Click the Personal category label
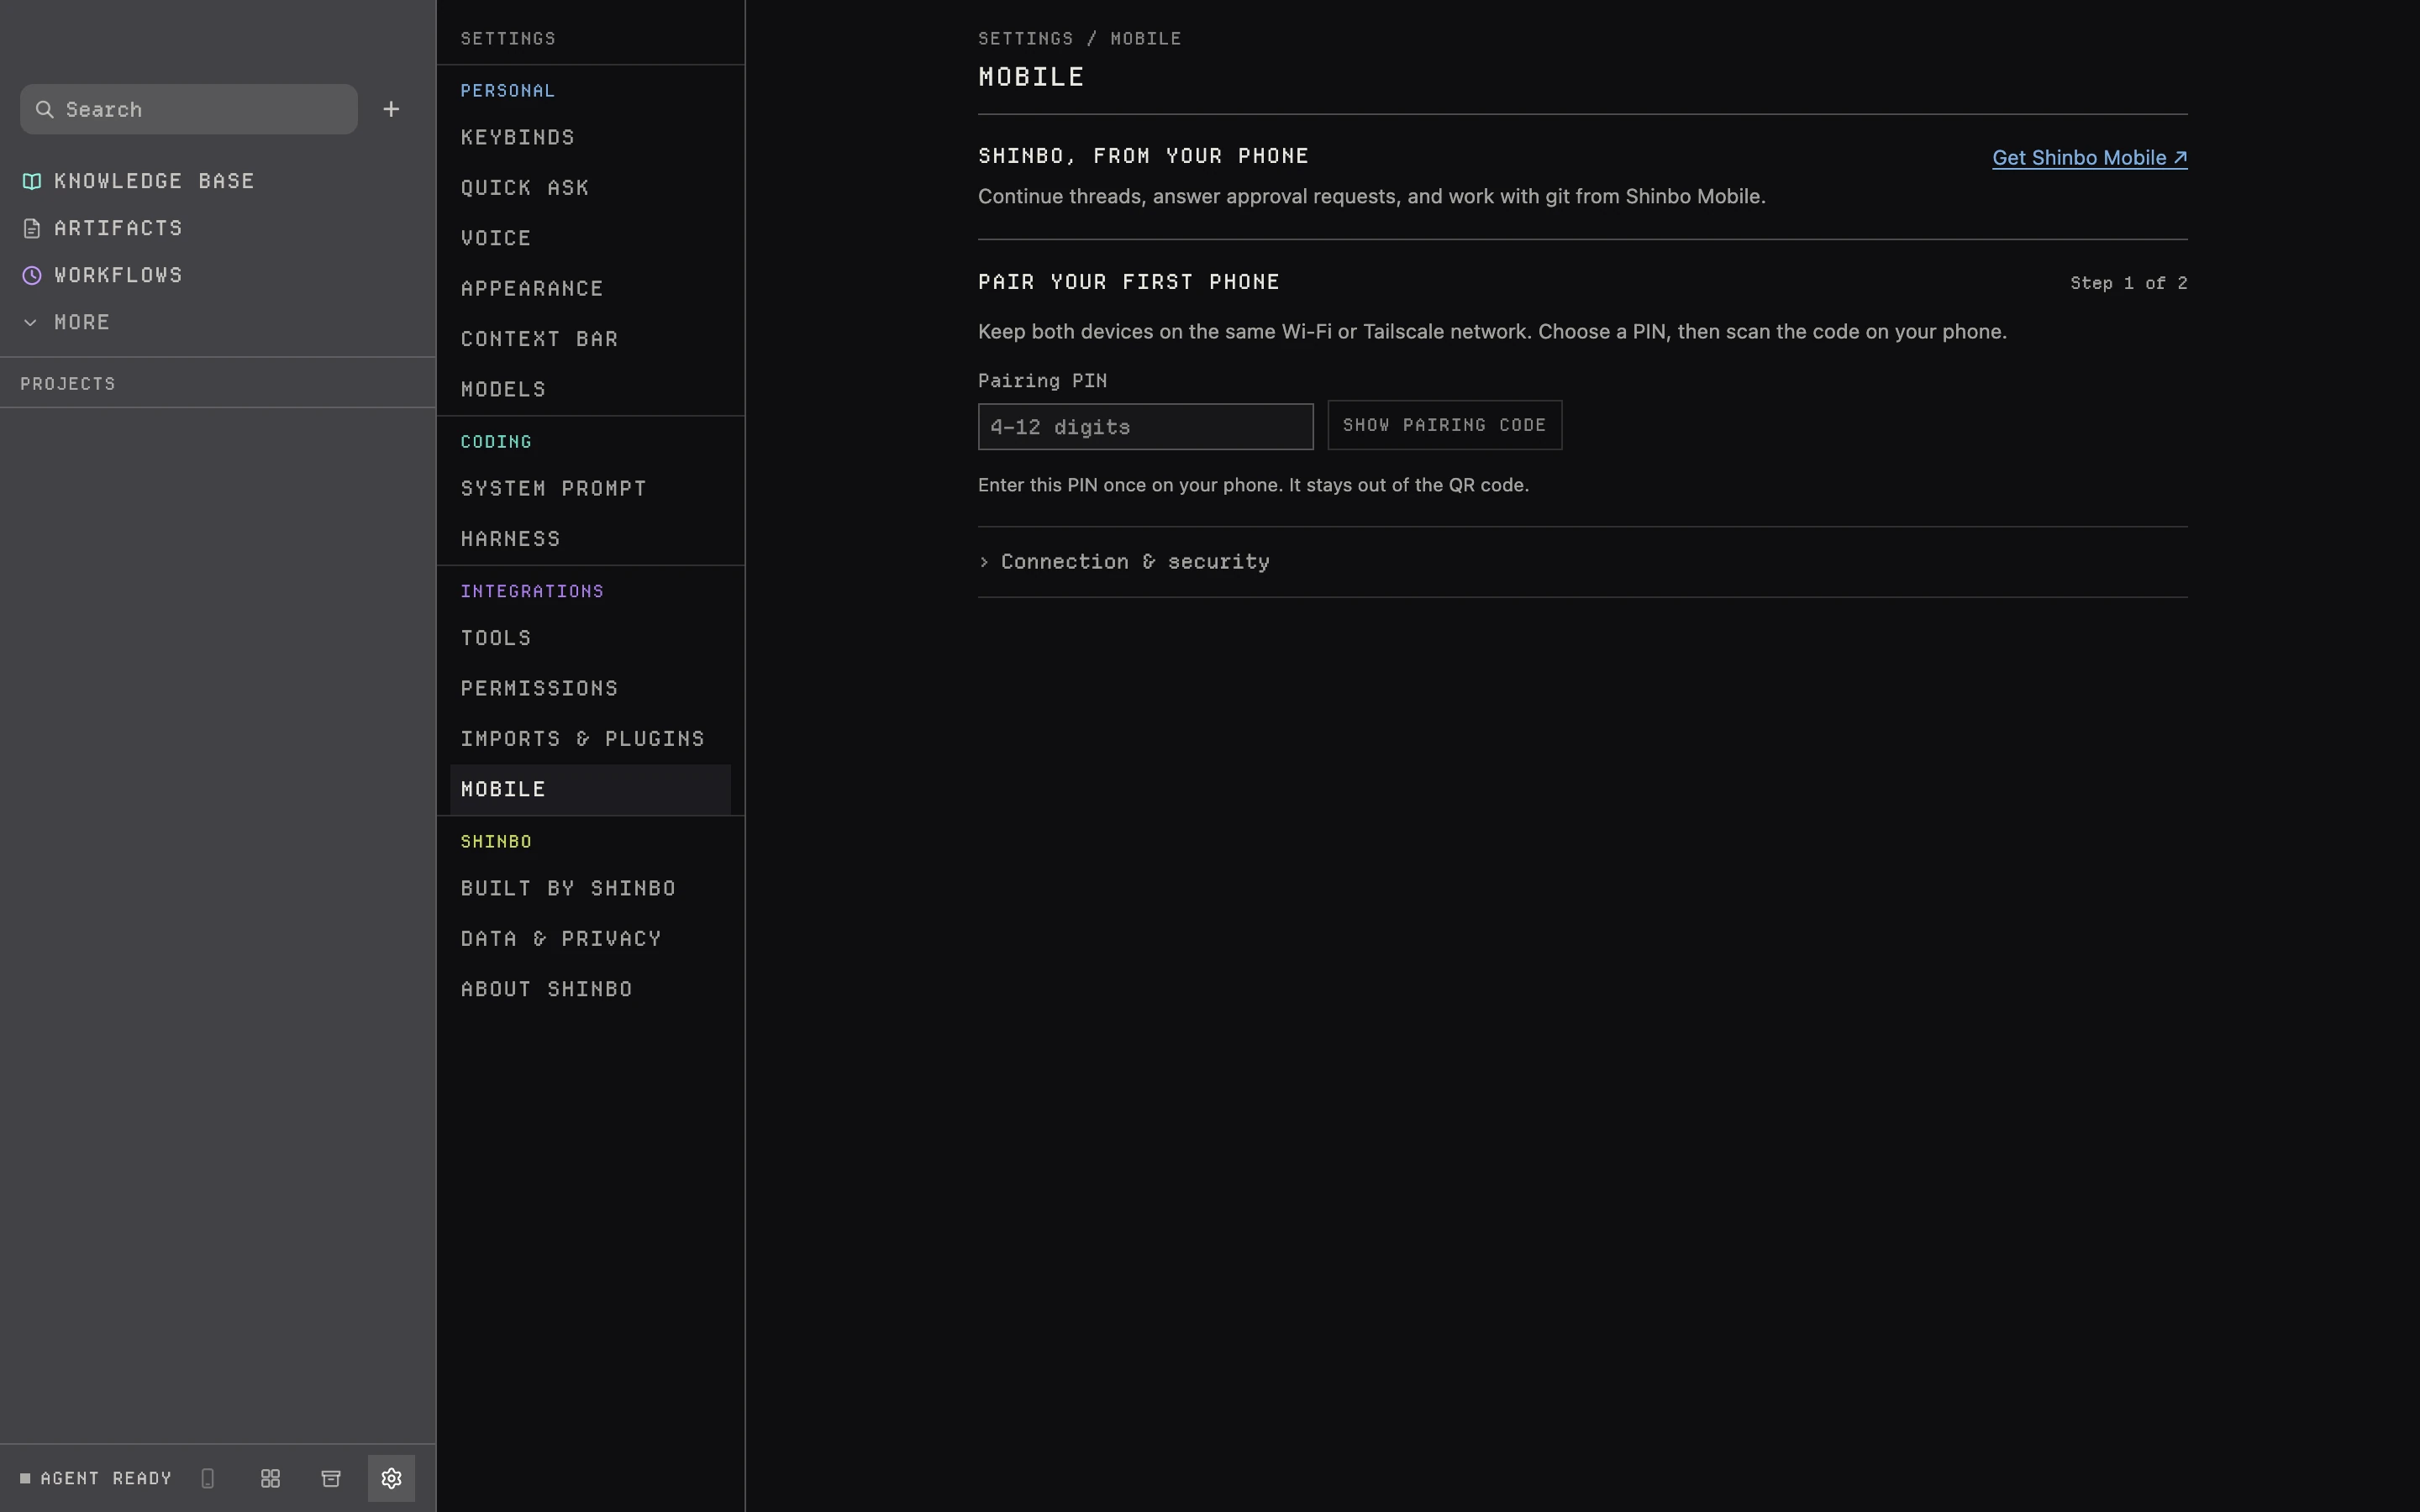The width and height of the screenshot is (2420, 1512). [507, 91]
